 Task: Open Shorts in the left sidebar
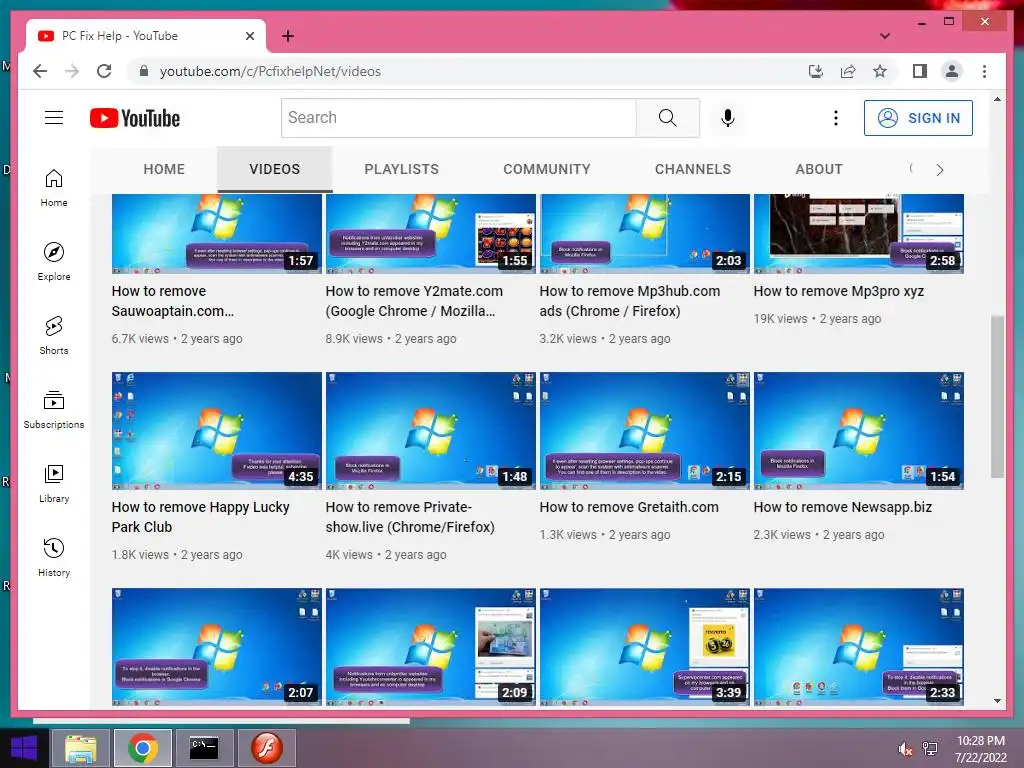(54, 336)
